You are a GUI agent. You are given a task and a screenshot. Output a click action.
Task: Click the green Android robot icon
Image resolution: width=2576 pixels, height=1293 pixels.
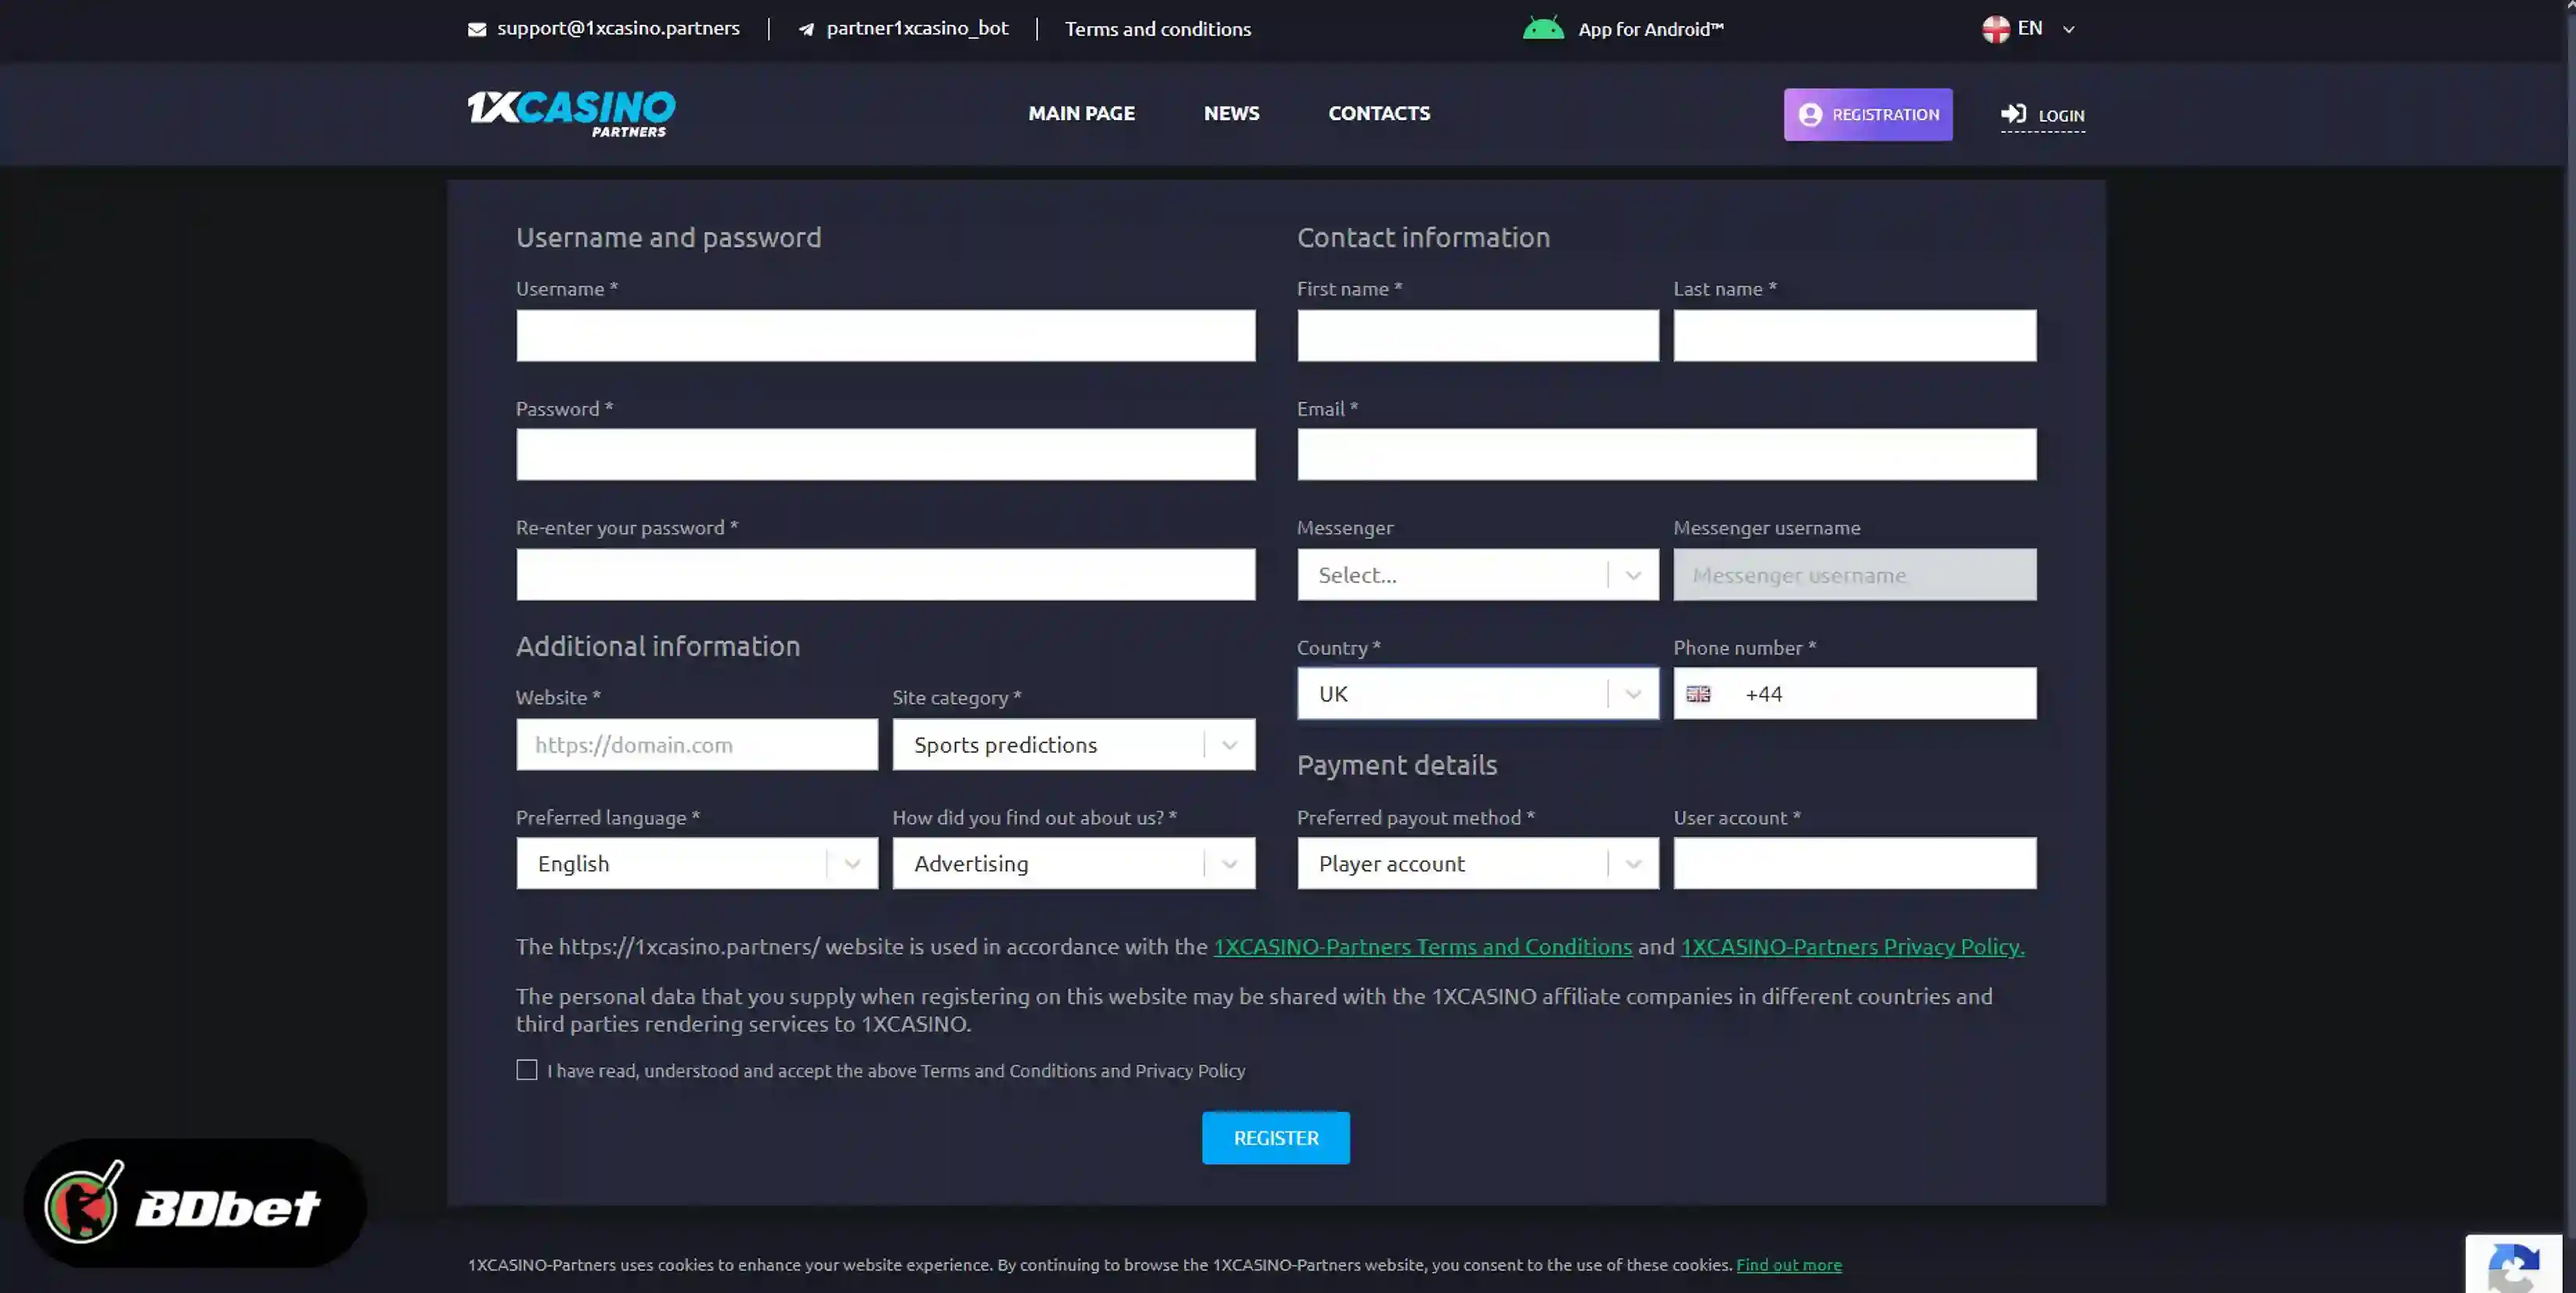(1543, 28)
